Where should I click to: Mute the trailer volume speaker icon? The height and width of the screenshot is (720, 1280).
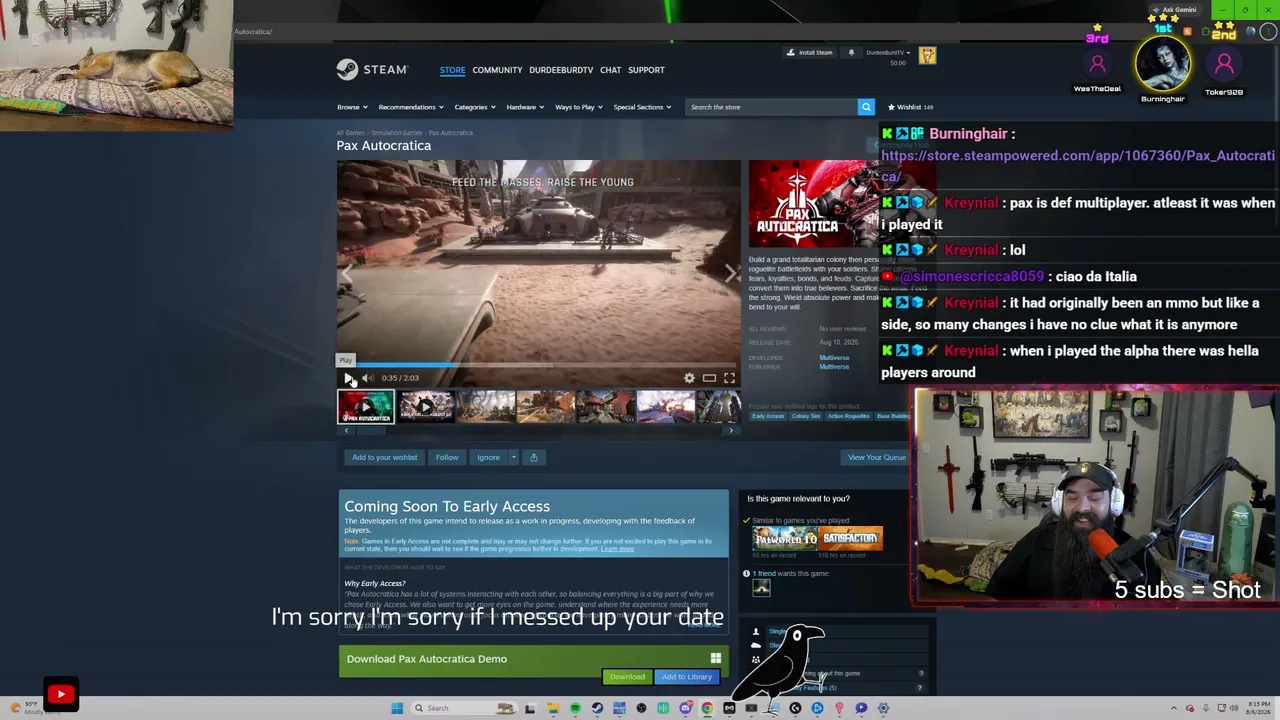(367, 378)
